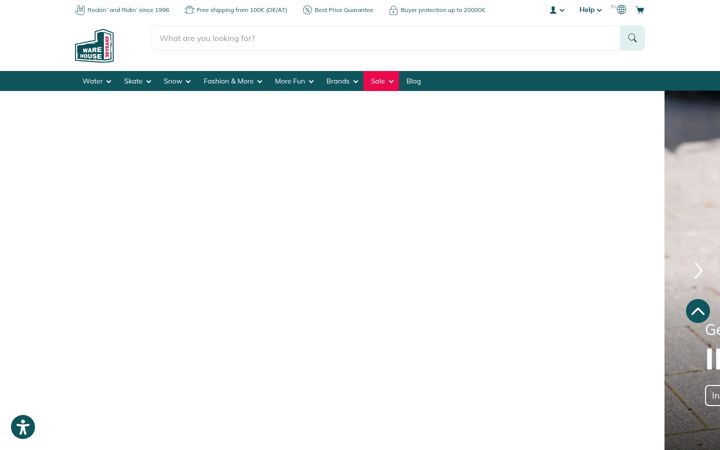Go to the Blog page
The width and height of the screenshot is (720, 450).
(413, 81)
